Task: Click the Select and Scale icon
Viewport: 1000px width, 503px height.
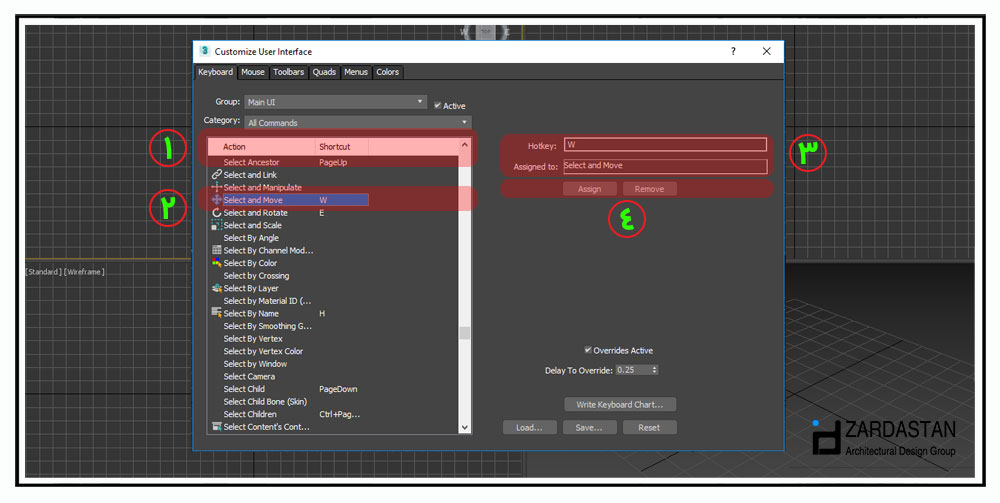Action: point(217,226)
